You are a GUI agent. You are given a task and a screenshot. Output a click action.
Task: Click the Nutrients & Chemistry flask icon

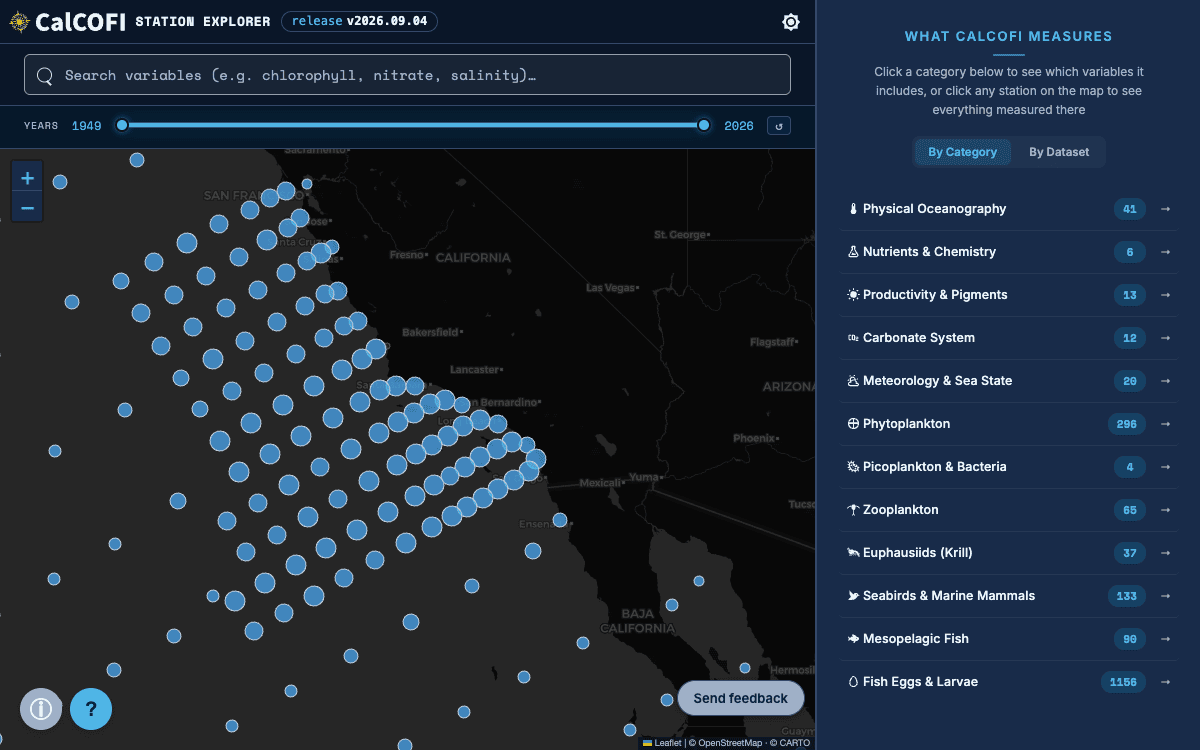[853, 252]
